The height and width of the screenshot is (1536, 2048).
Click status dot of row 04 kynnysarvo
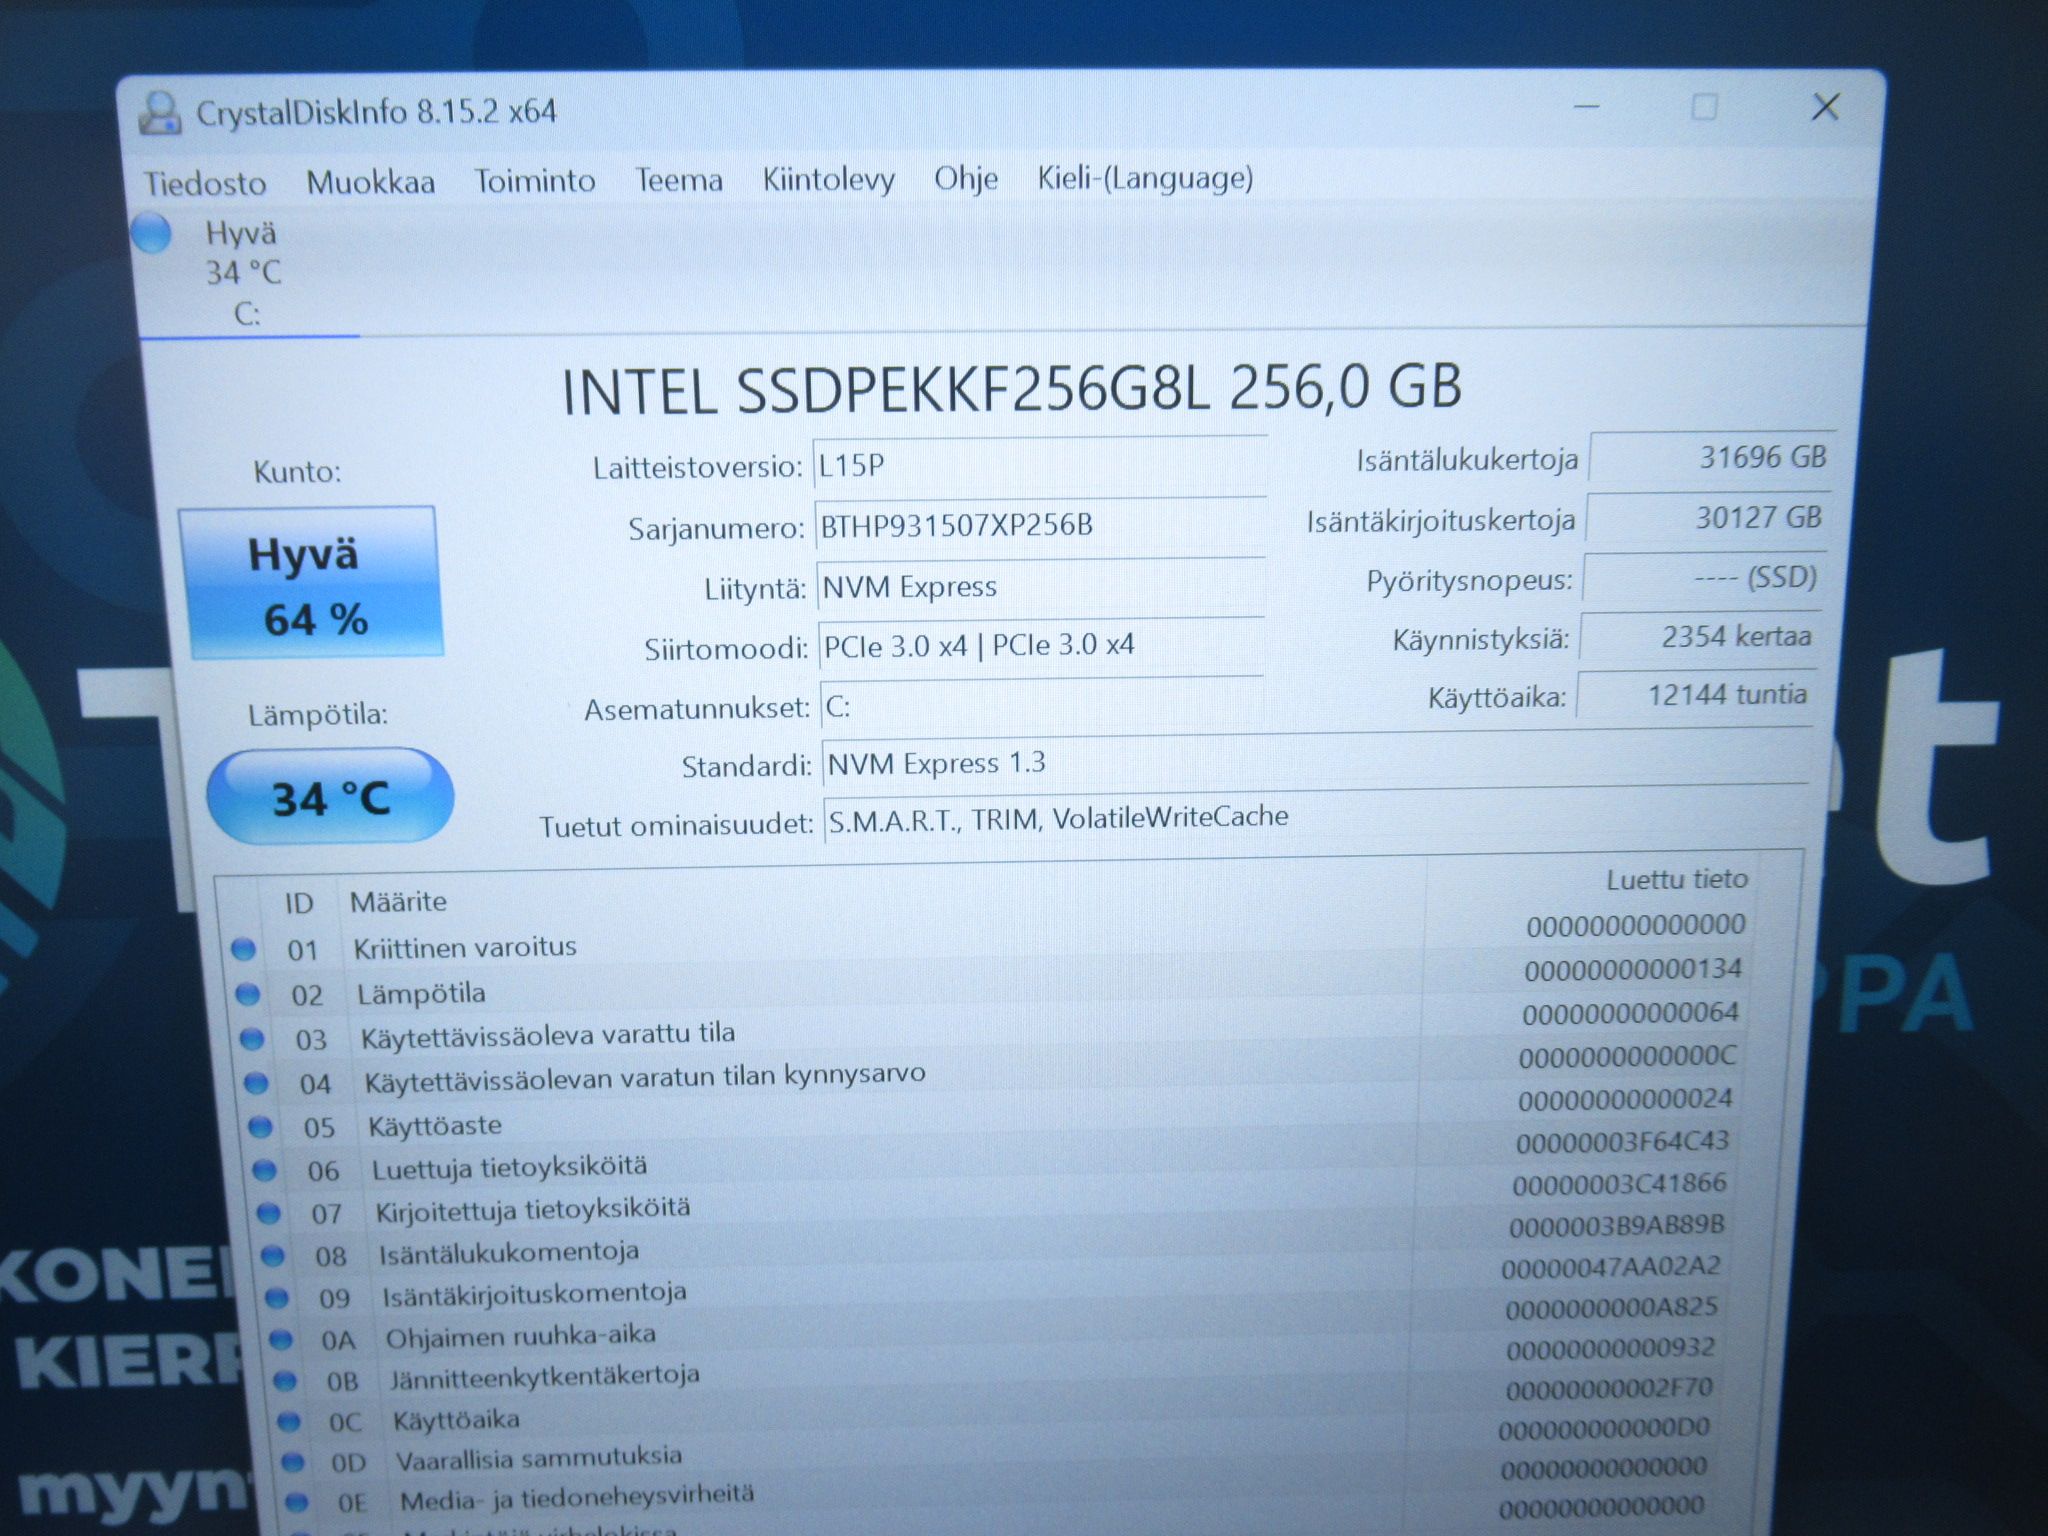click(x=256, y=1082)
